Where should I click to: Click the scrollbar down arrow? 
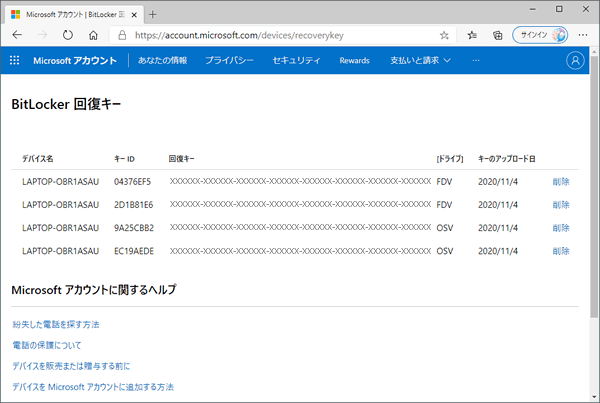594,397
